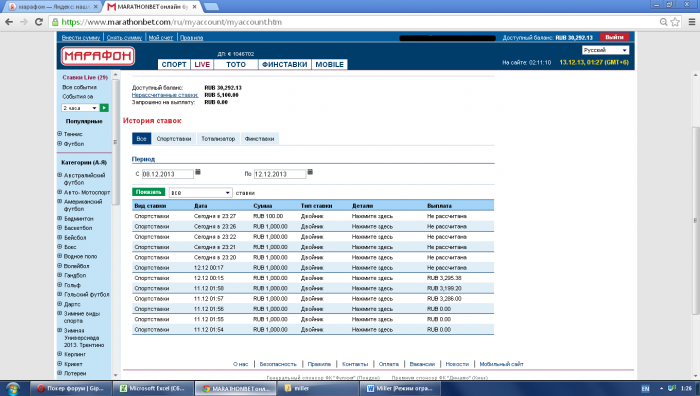The width and height of the screenshot is (700, 396).
Task: Expand the Футбол category in Популярные
Action: coord(59,143)
